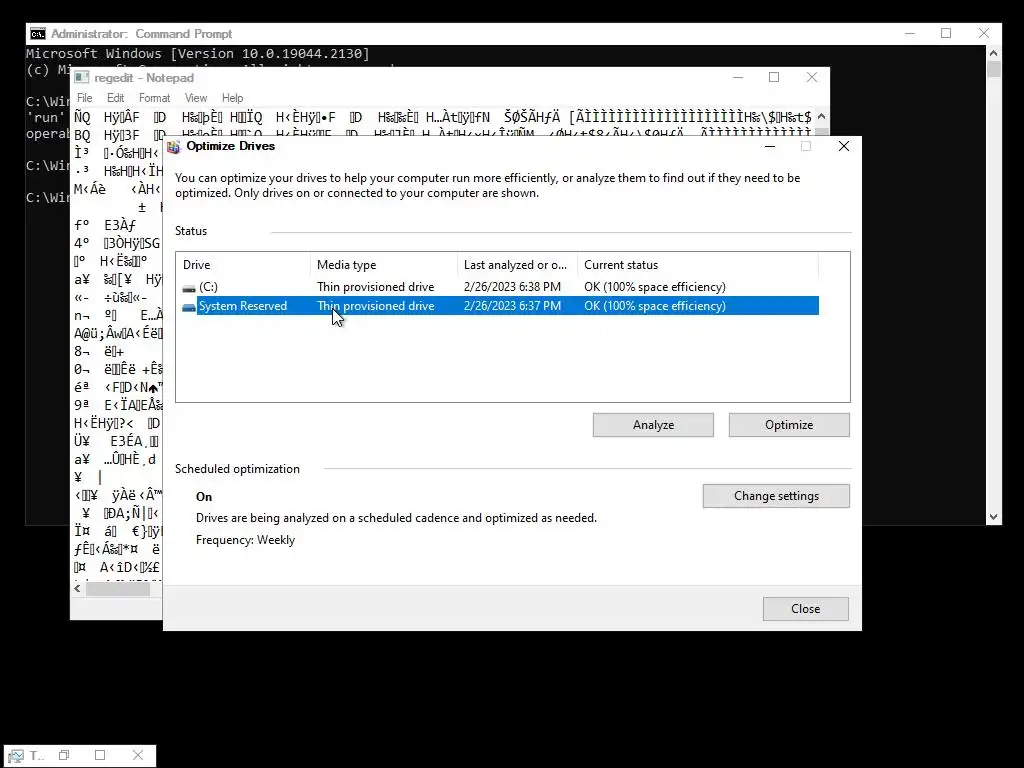
Task: Click the Optimize Drives title bar icon
Action: point(173,146)
